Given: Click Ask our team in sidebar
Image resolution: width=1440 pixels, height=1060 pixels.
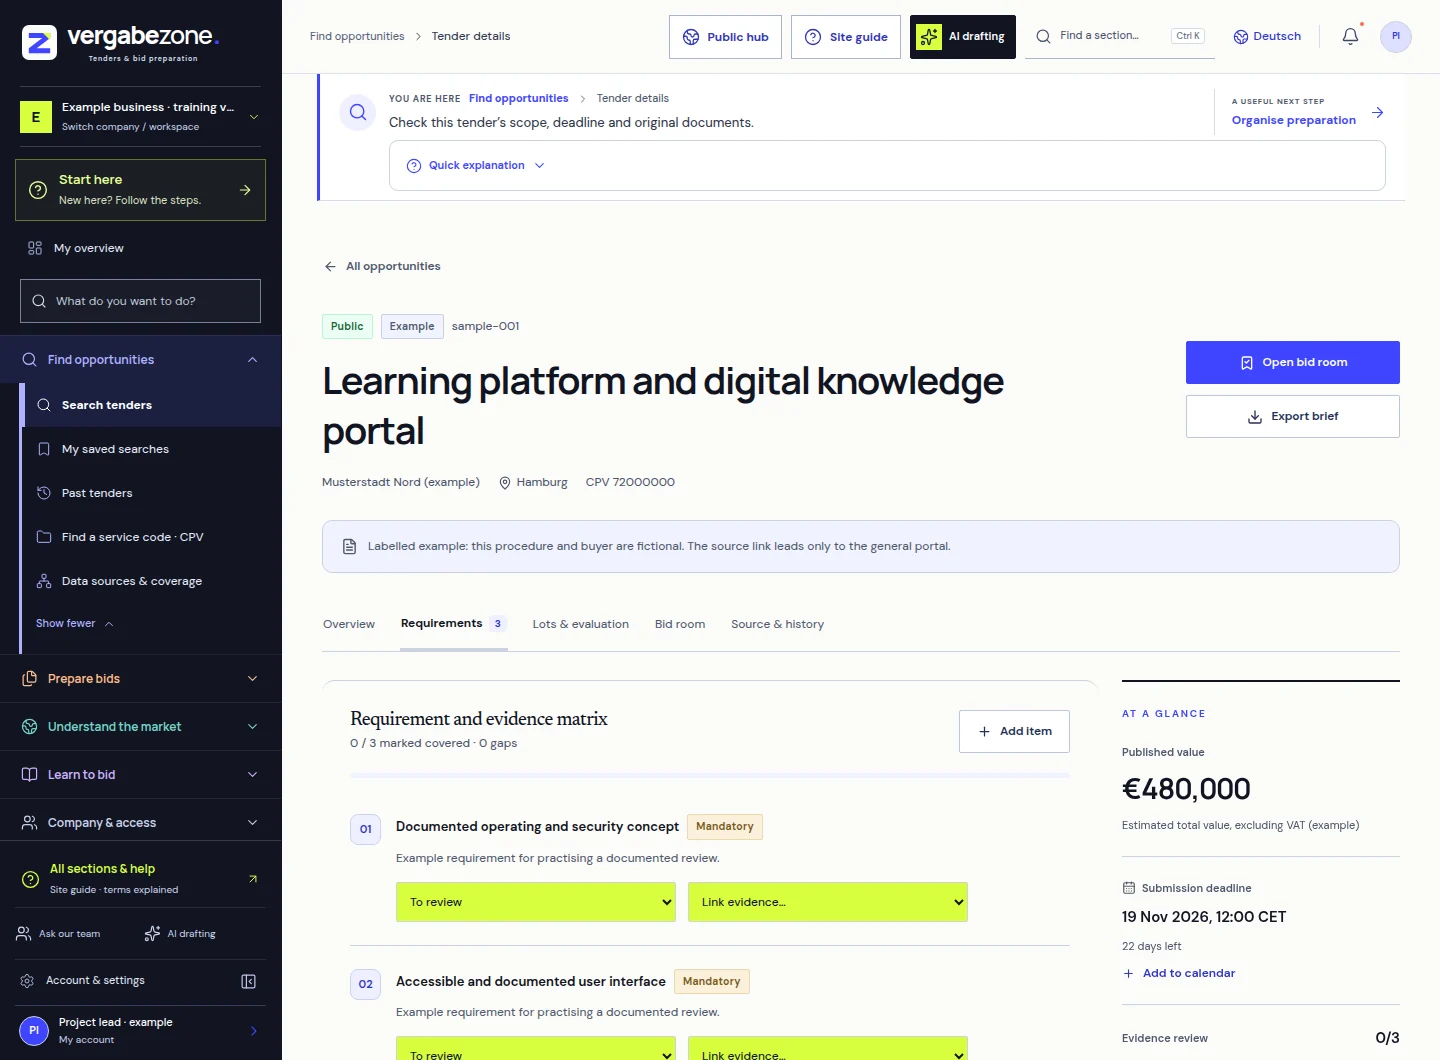Looking at the screenshot, I should point(59,934).
